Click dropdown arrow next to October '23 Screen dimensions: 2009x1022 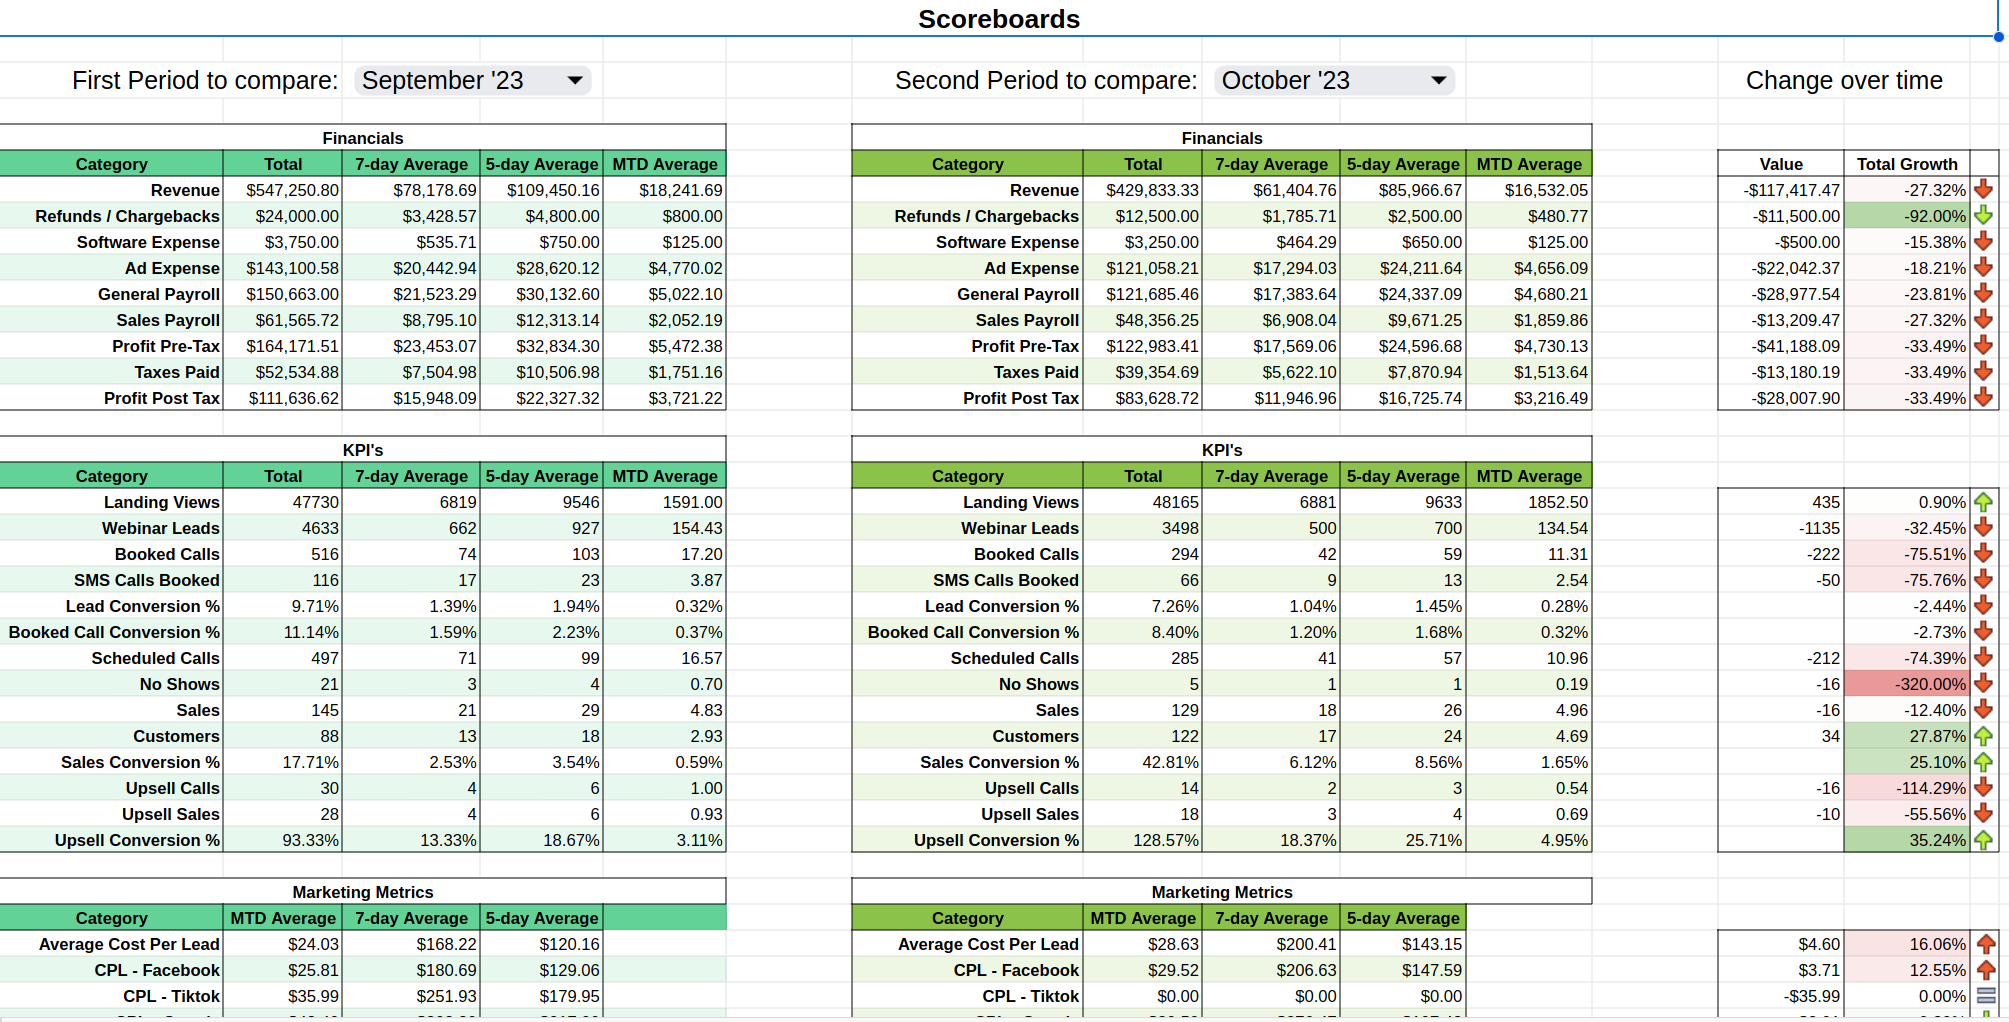(1438, 81)
